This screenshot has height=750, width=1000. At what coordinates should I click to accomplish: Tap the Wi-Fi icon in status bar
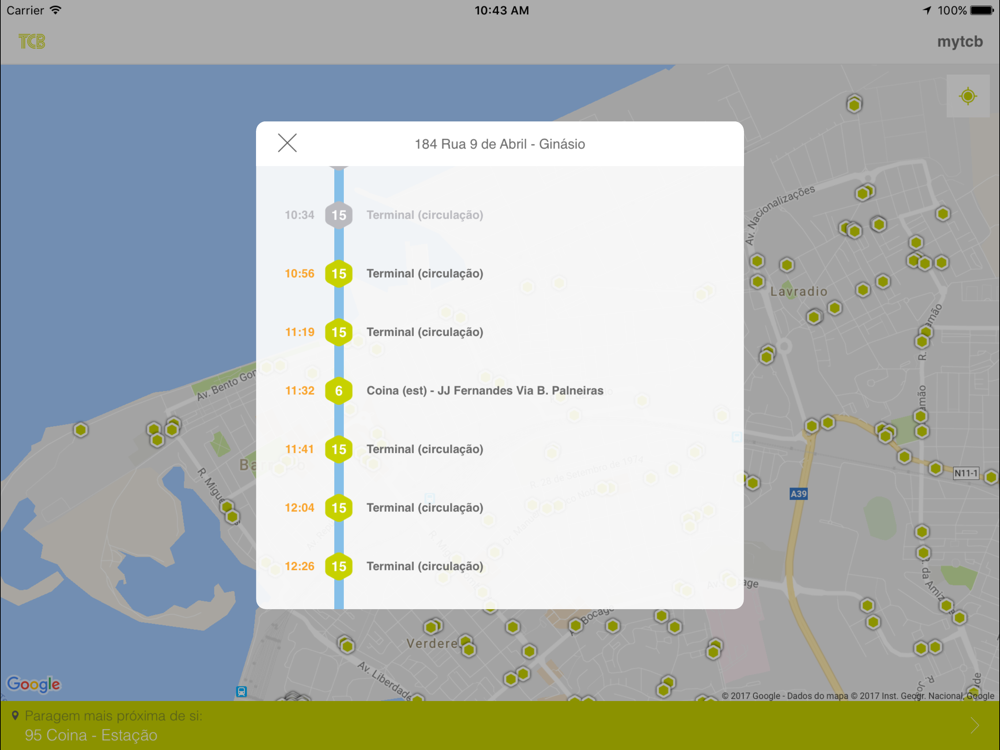[56, 10]
